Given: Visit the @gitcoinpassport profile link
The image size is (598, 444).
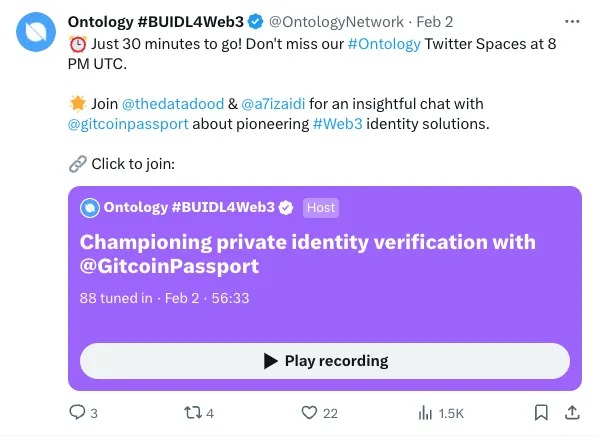Looking at the screenshot, I should [x=128, y=124].
